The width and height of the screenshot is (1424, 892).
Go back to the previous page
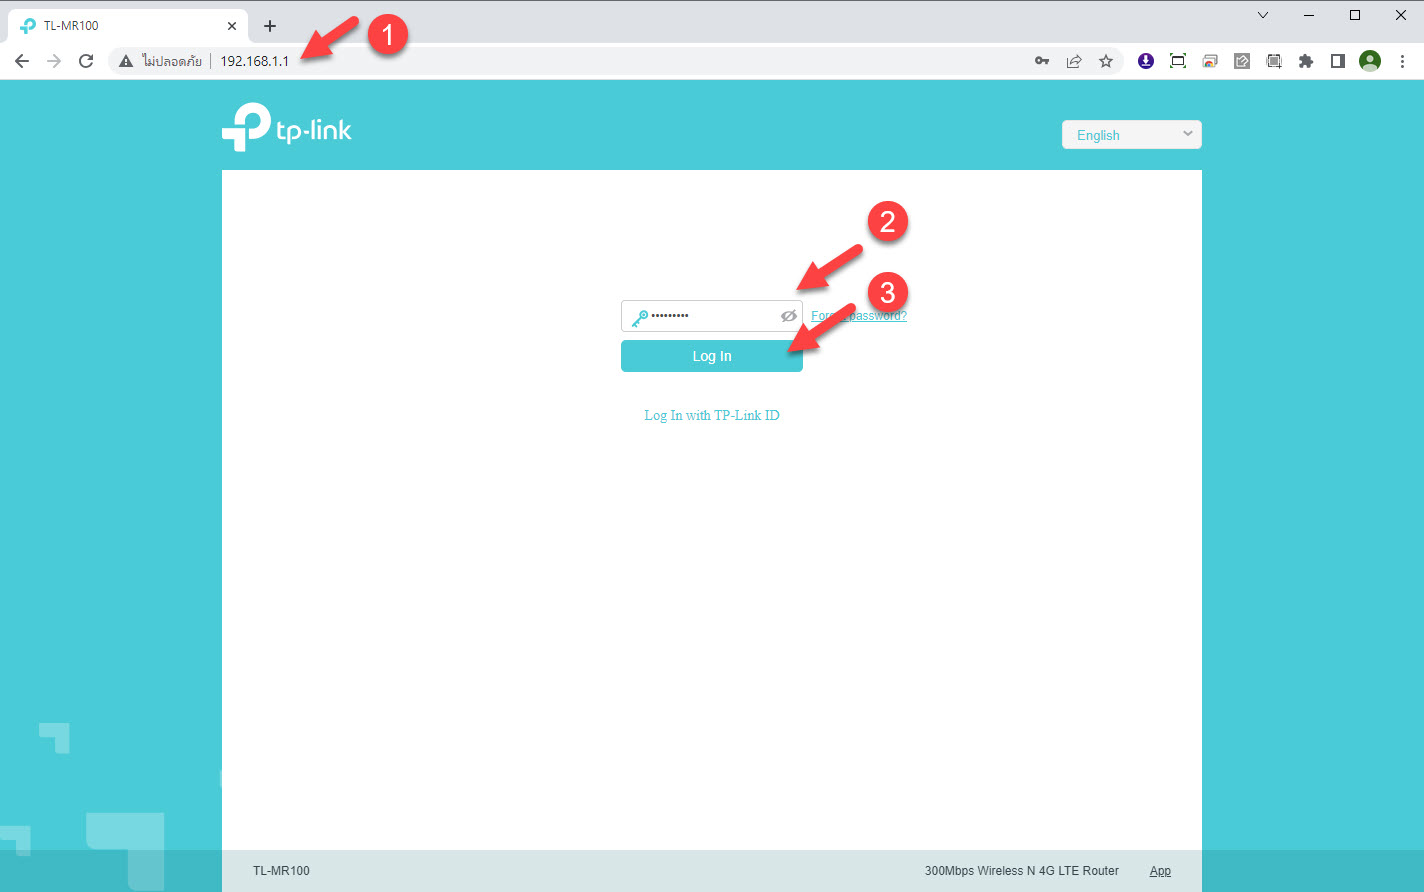(x=22, y=61)
